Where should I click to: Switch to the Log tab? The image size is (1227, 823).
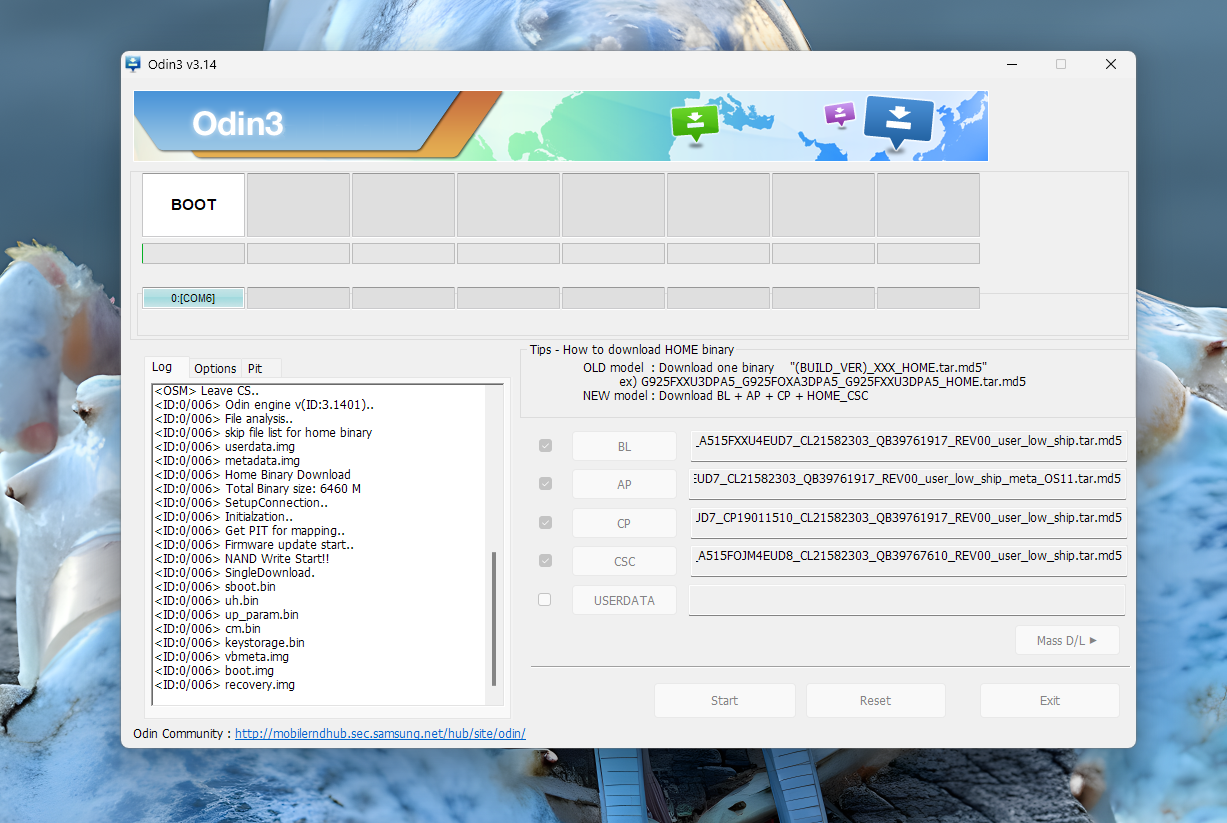click(162, 367)
